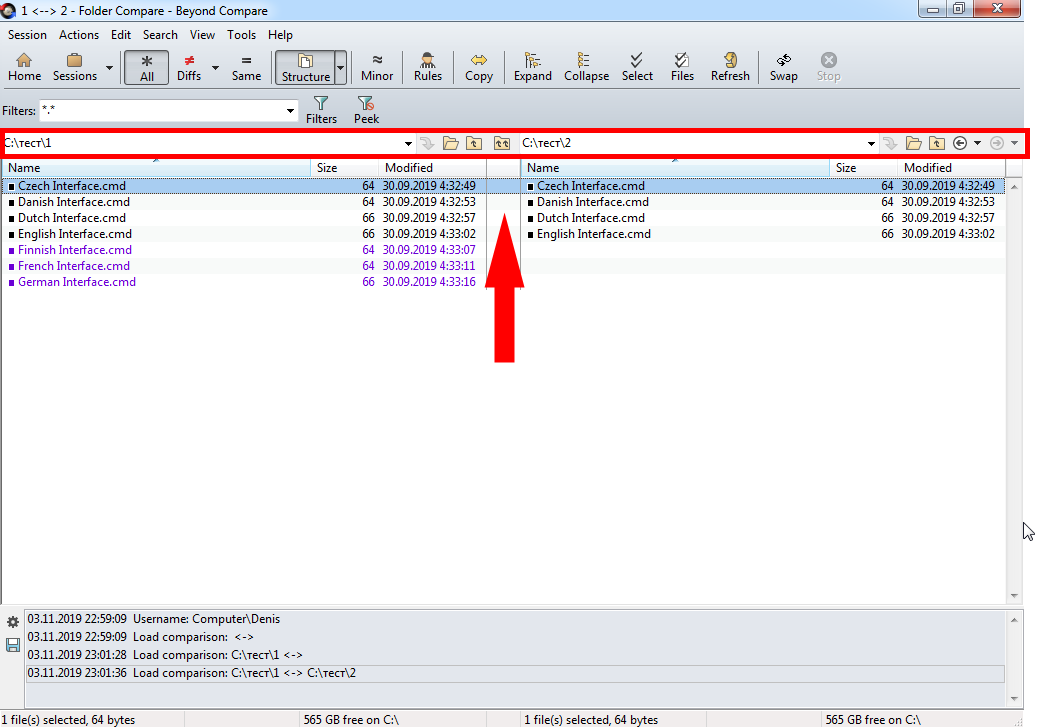Open the Tools menu
The image size is (1055, 728).
click(x=241, y=34)
